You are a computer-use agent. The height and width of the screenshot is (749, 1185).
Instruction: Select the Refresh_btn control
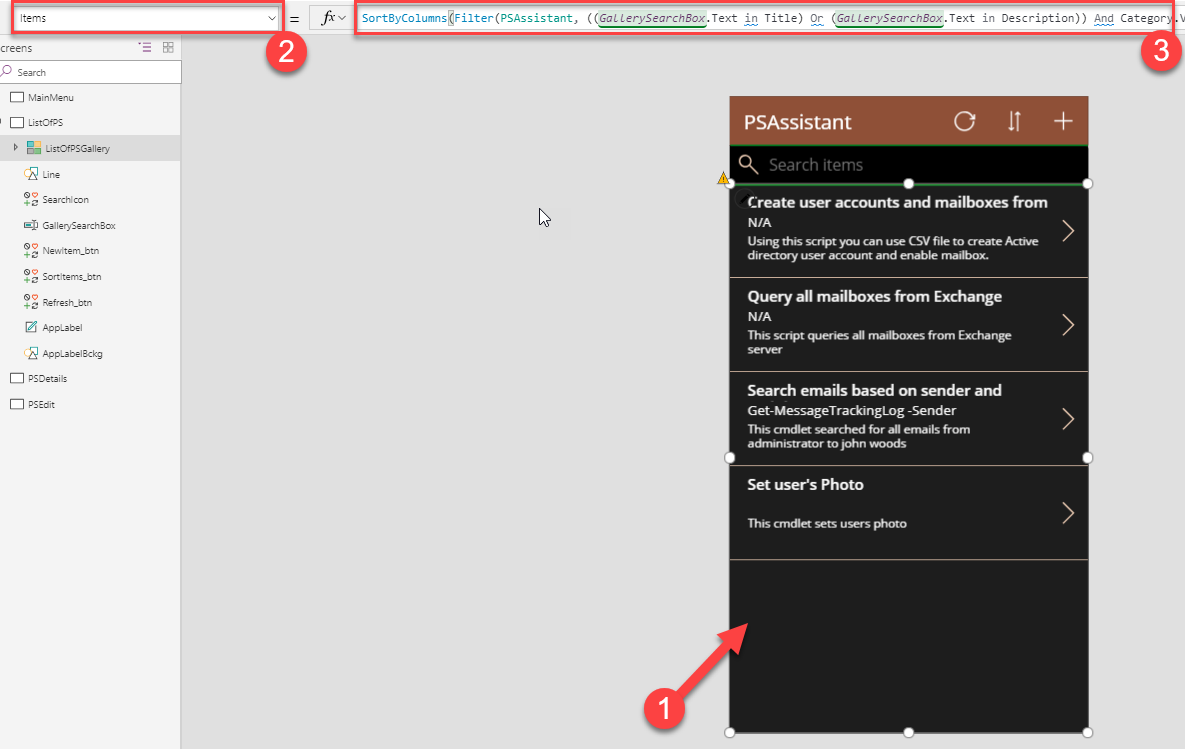click(x=67, y=302)
